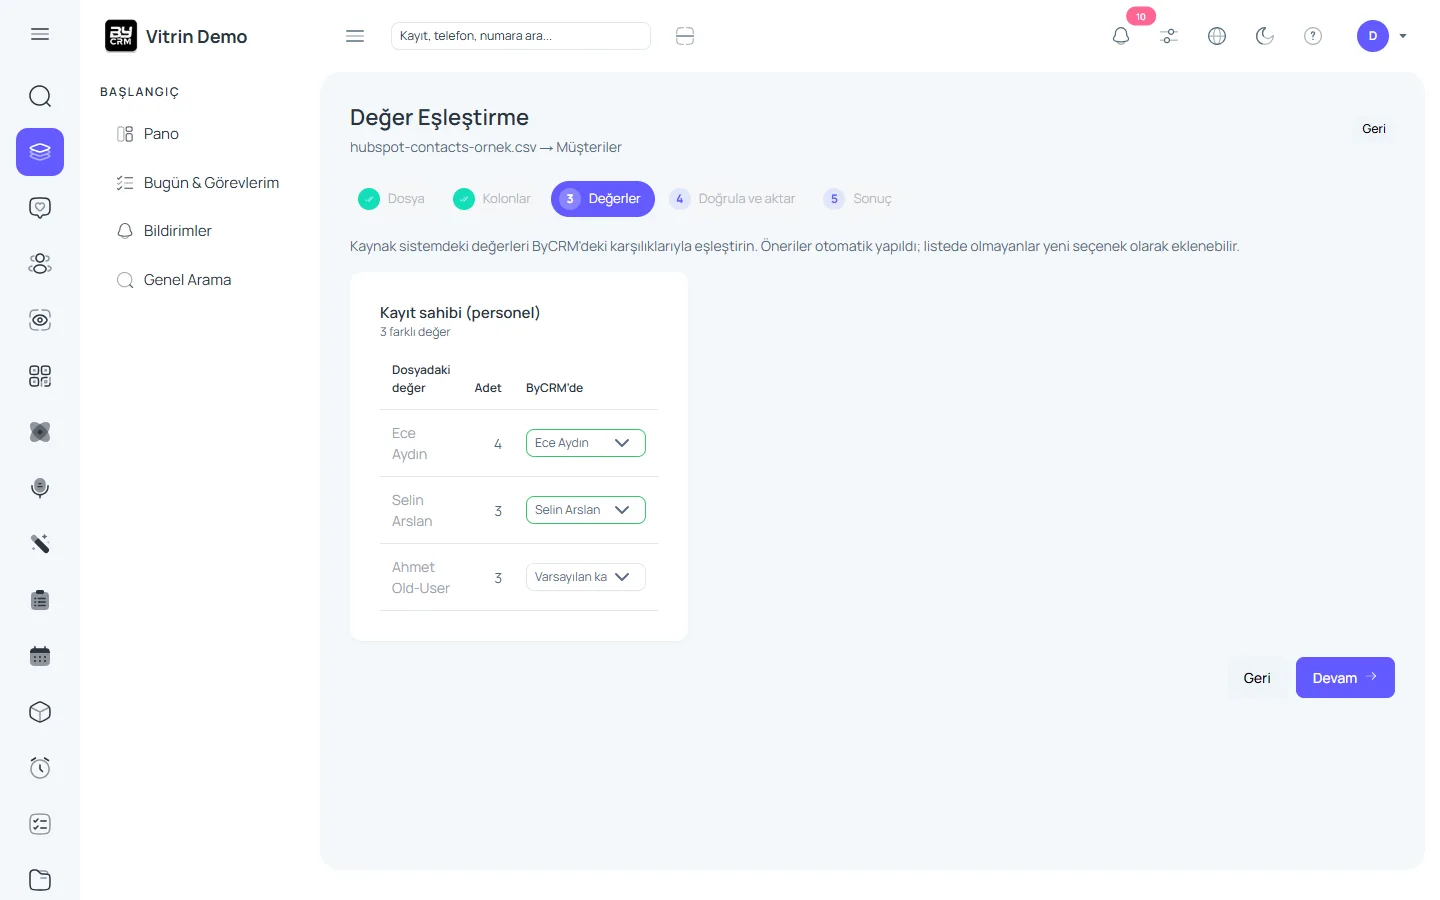1440x900 pixels.
Task: Click the bottom Geri button beside Devam
Action: pos(1257,678)
